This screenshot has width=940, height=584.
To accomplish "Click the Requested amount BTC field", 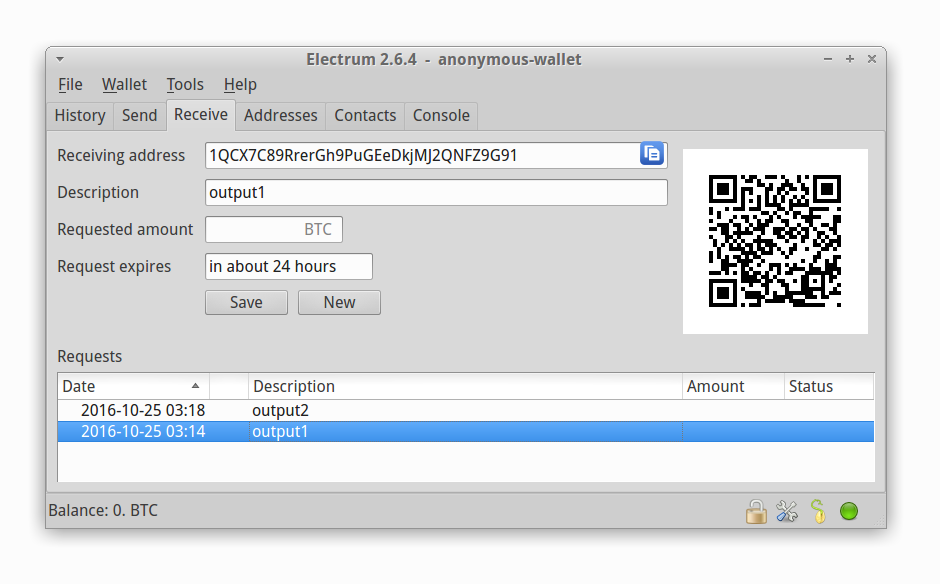I will pyautogui.click(x=273, y=229).
